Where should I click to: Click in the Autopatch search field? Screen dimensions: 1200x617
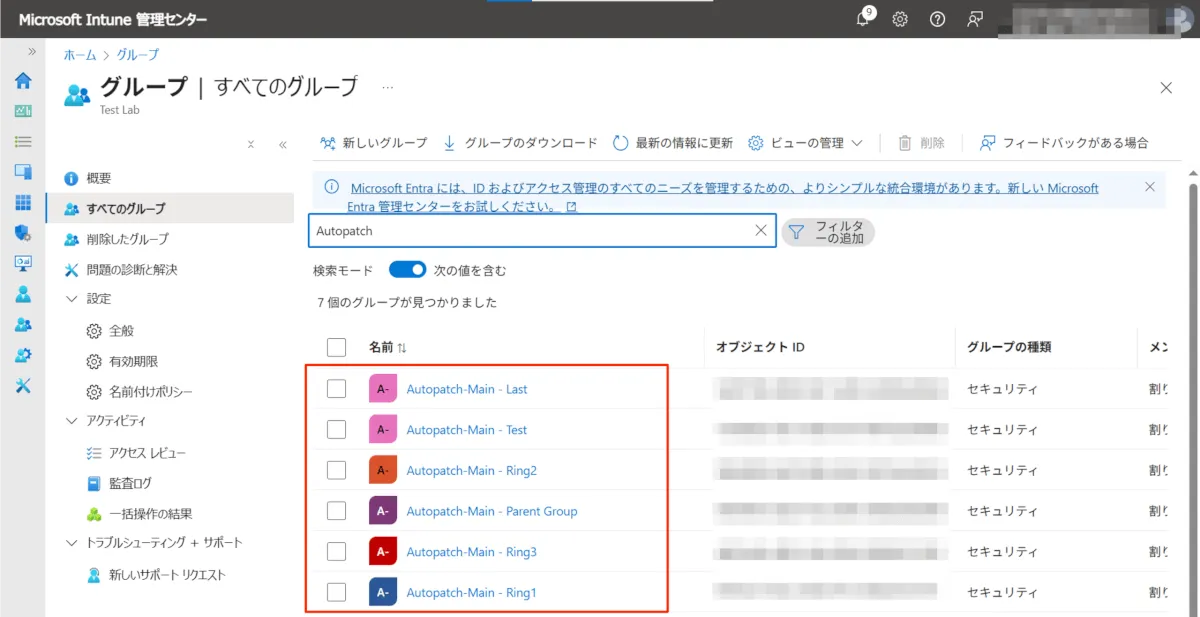[x=530, y=231]
